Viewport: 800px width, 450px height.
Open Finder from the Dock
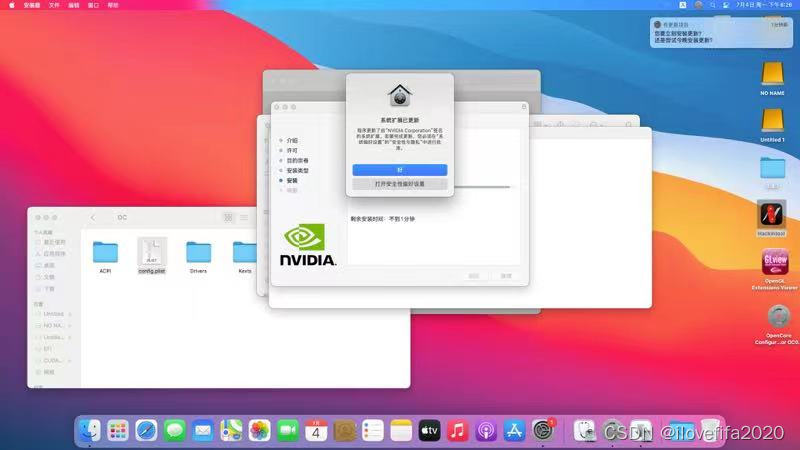point(90,431)
